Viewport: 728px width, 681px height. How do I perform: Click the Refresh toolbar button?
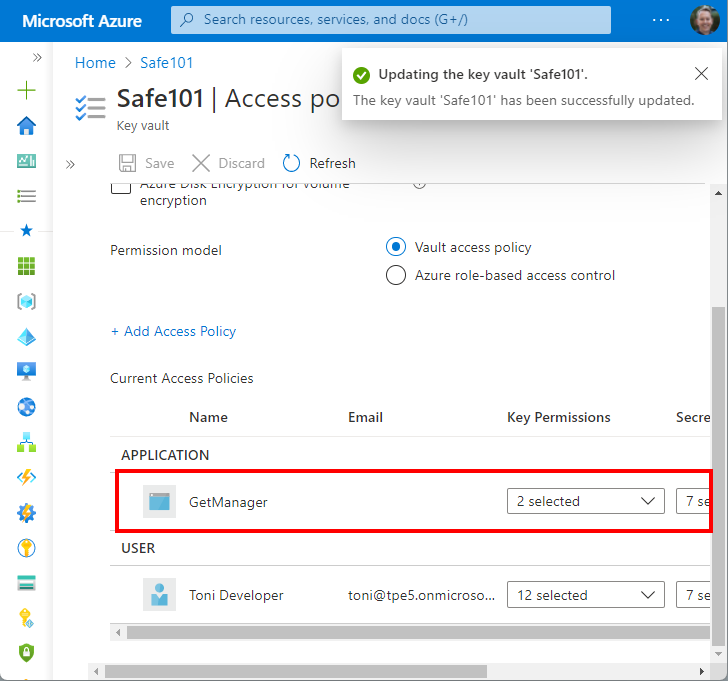(319, 163)
